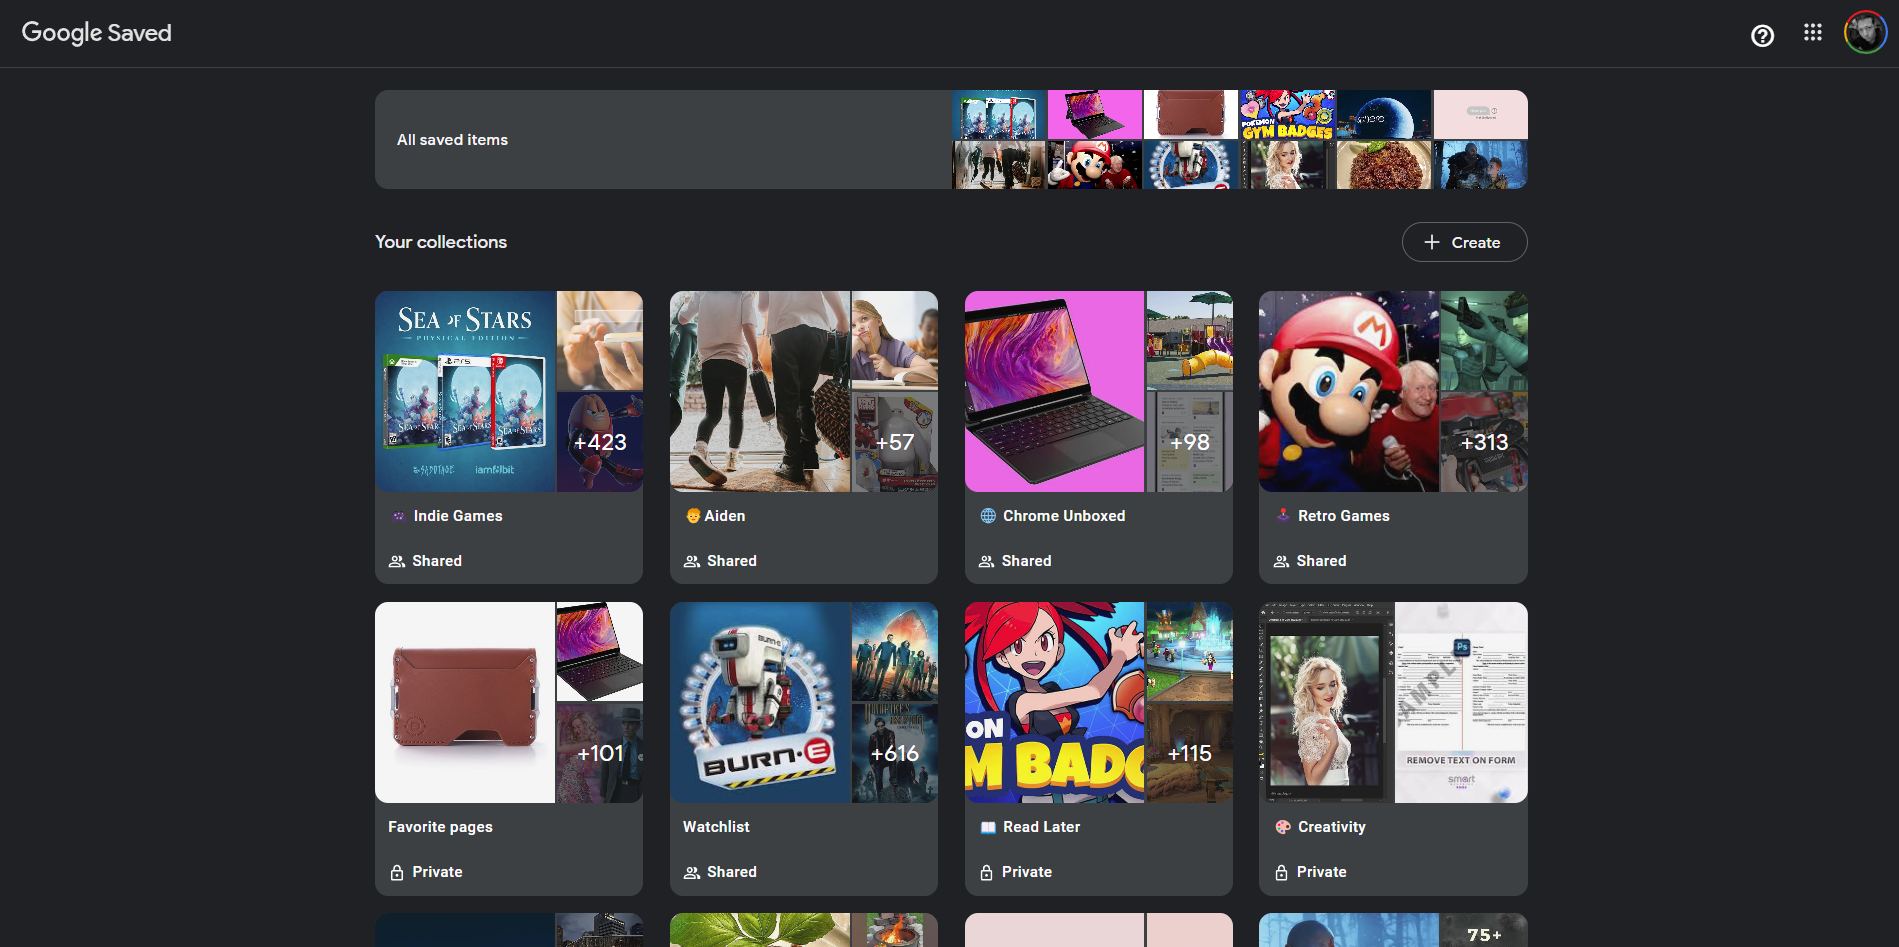The width and height of the screenshot is (1899, 947).
Task: Open the Favorite pages collection title
Action: pos(441,827)
